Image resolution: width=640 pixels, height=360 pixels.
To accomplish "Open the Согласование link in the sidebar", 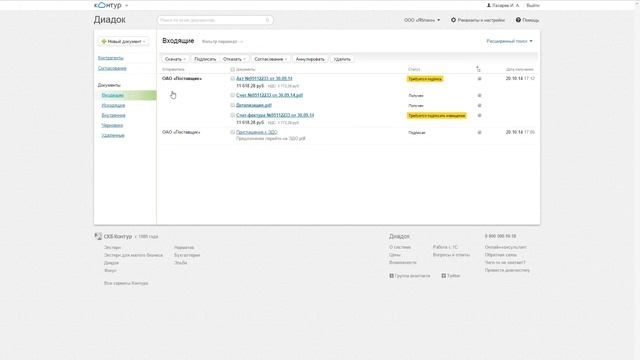I will coord(112,68).
